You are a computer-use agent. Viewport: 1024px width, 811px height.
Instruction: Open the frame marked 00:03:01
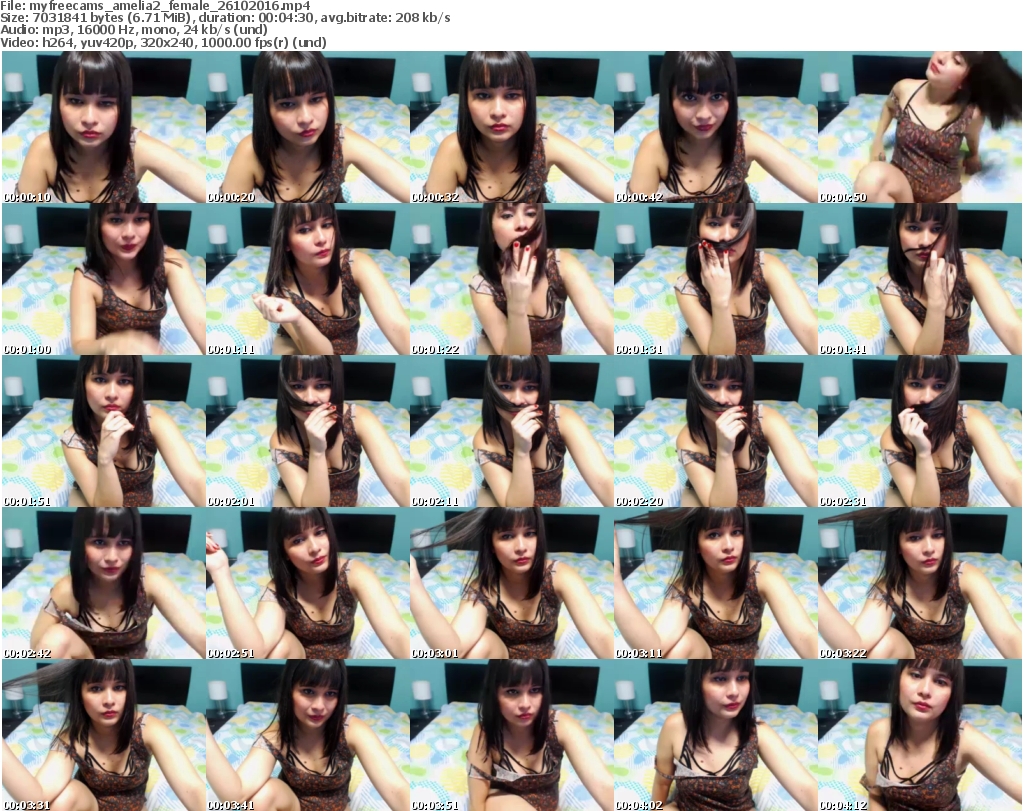click(511, 583)
